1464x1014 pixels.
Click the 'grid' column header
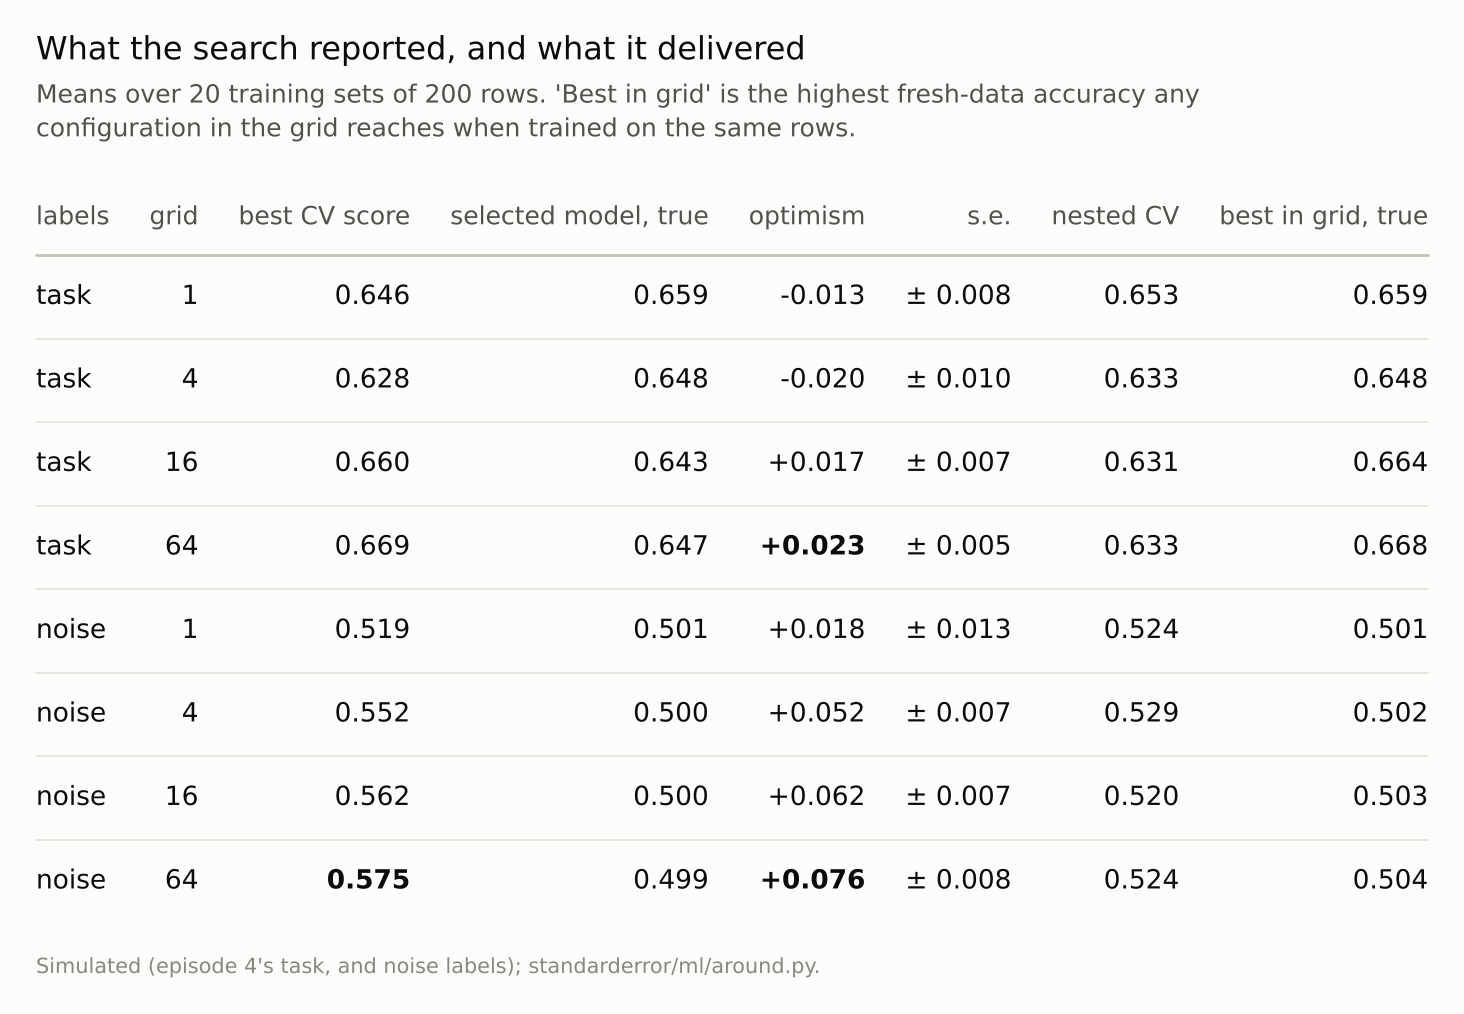174,216
